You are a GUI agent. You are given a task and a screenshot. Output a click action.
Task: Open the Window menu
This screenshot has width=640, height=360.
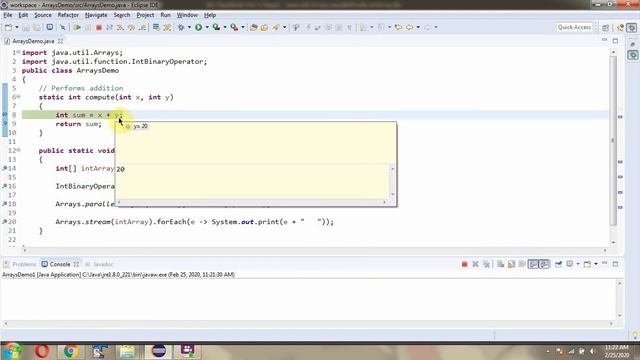(187, 15)
